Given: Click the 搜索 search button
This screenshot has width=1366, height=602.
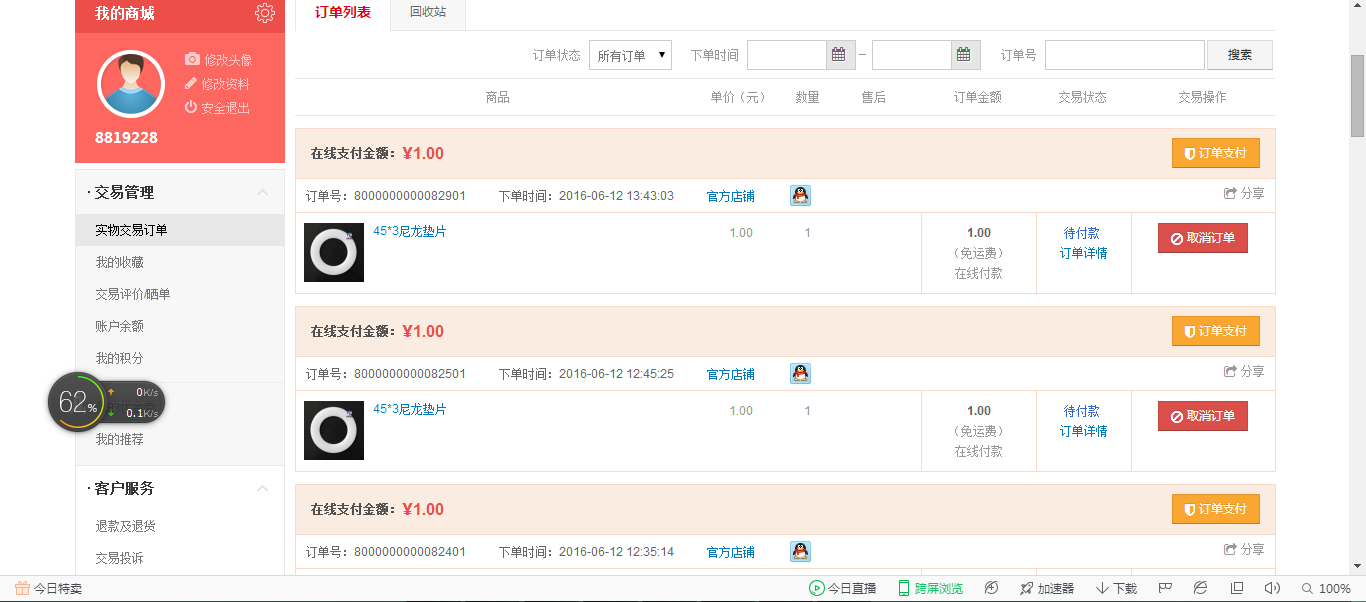Looking at the screenshot, I should pyautogui.click(x=1240, y=55).
